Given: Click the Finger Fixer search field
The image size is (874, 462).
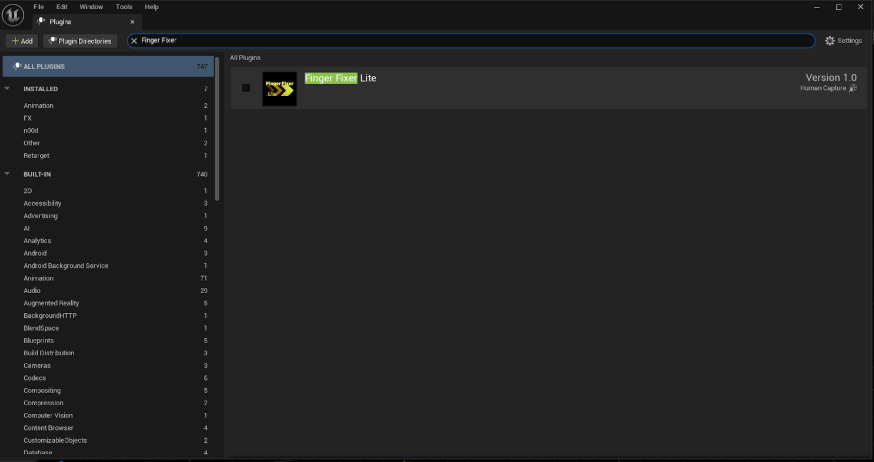Looking at the screenshot, I should [x=471, y=41].
